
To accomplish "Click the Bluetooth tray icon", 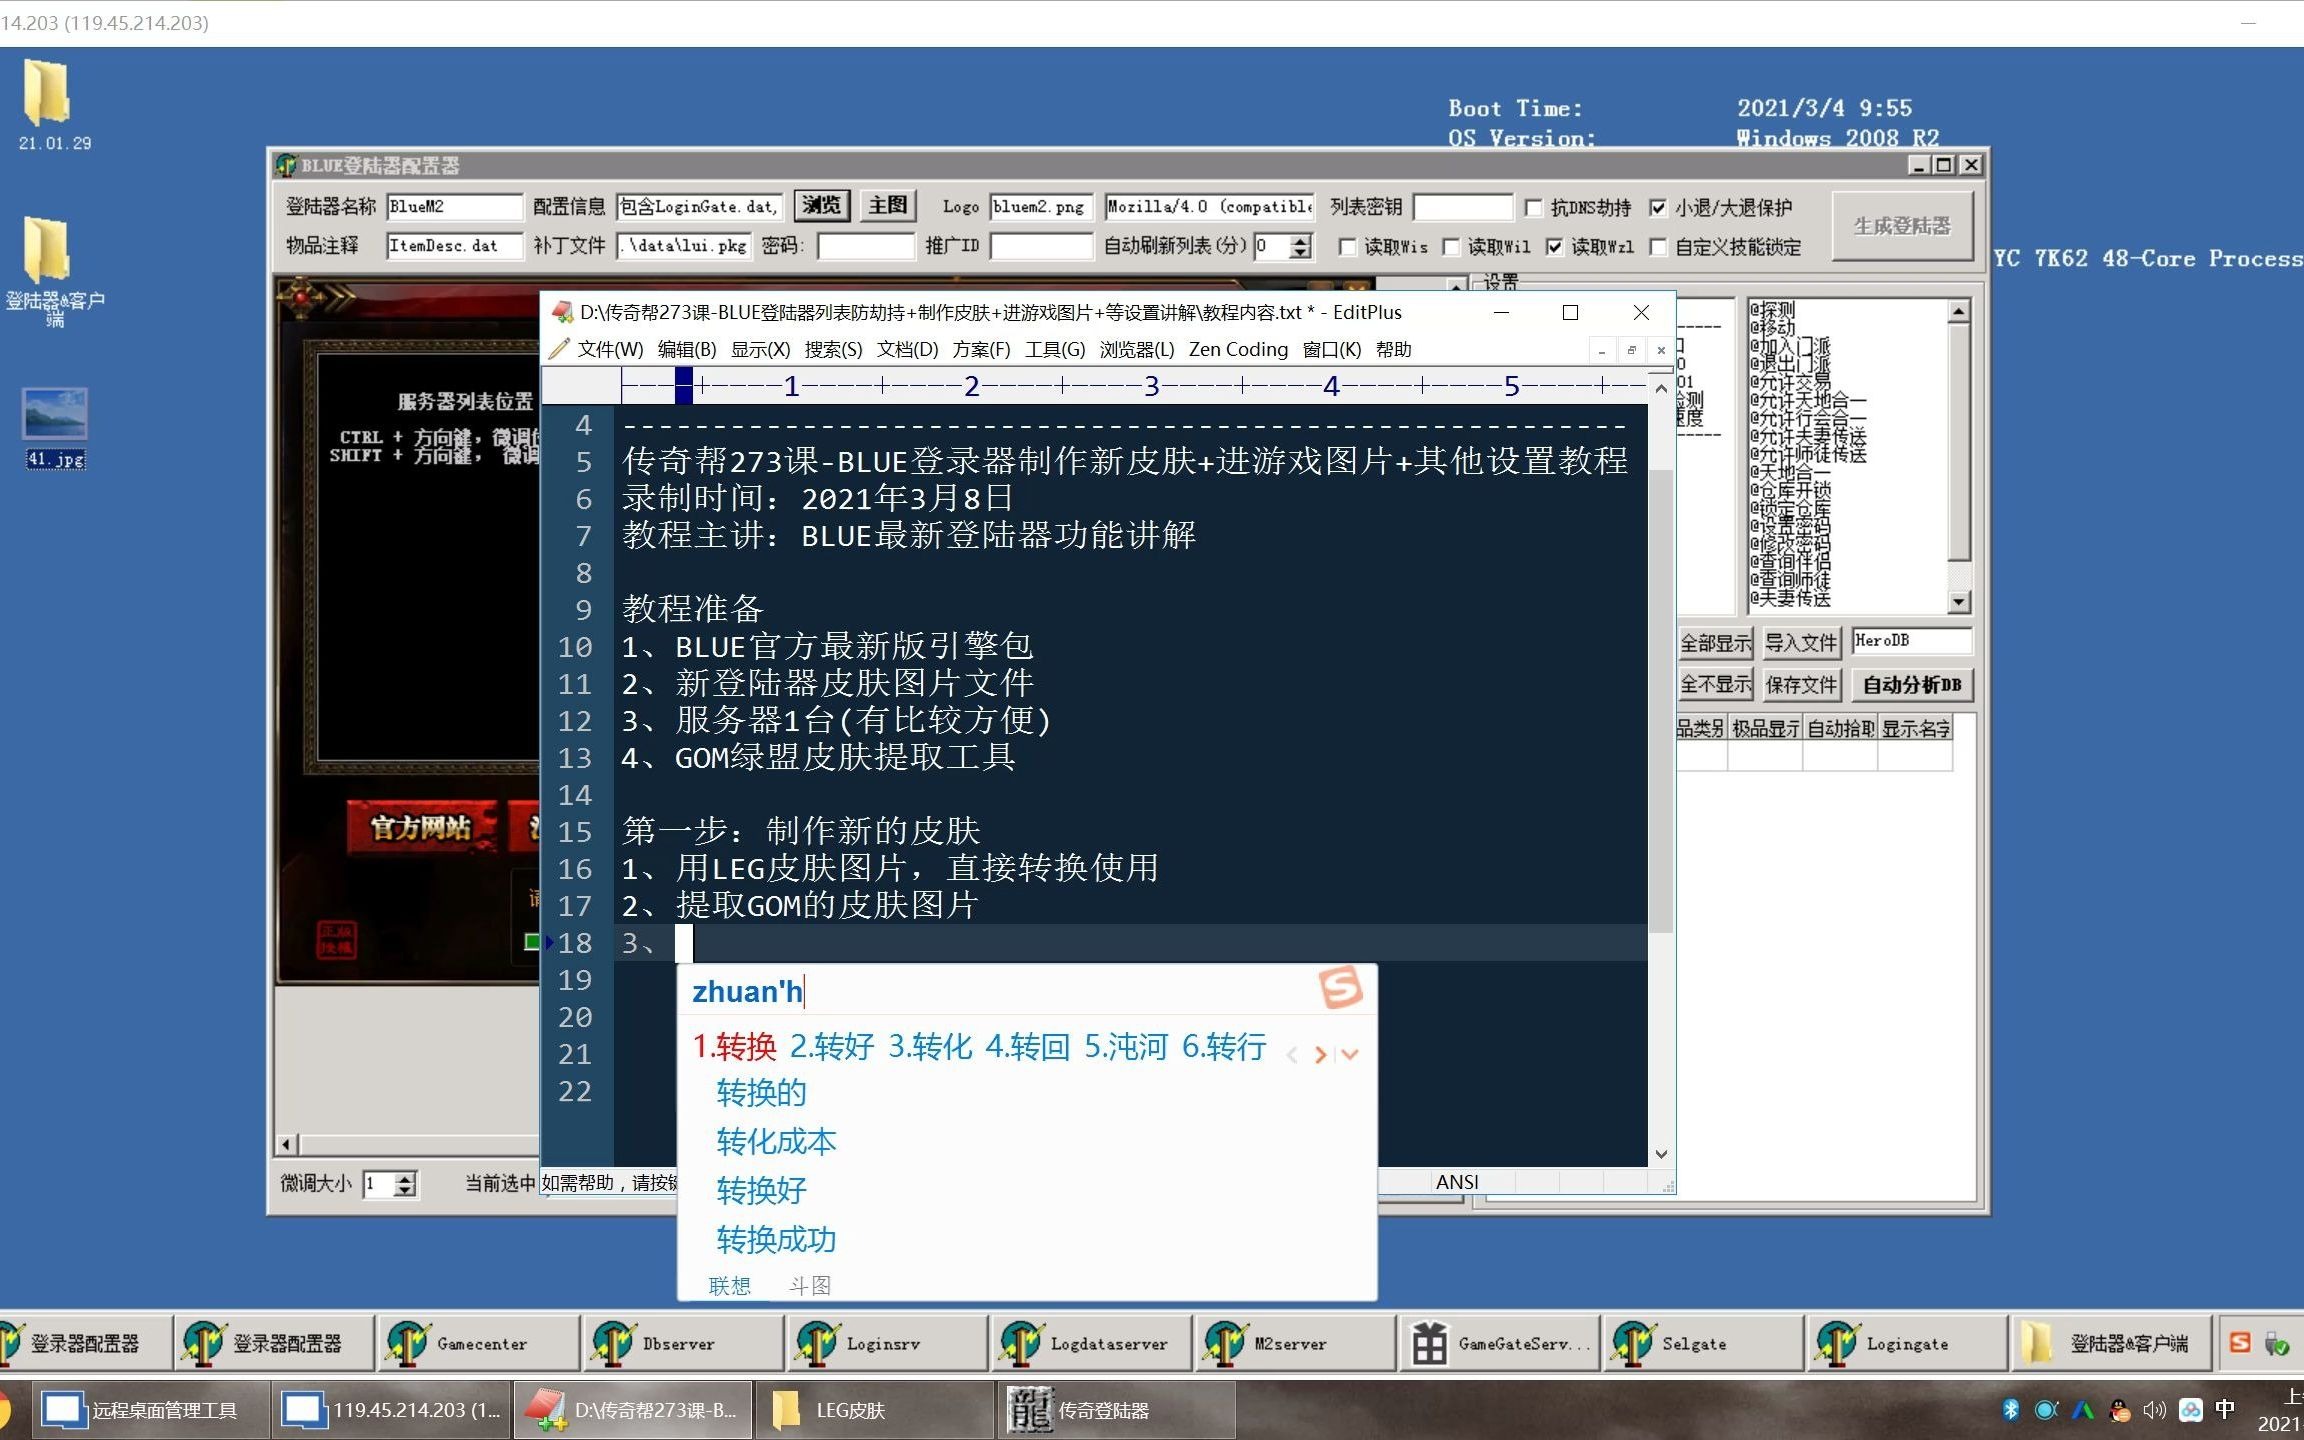I will click(x=2010, y=1410).
